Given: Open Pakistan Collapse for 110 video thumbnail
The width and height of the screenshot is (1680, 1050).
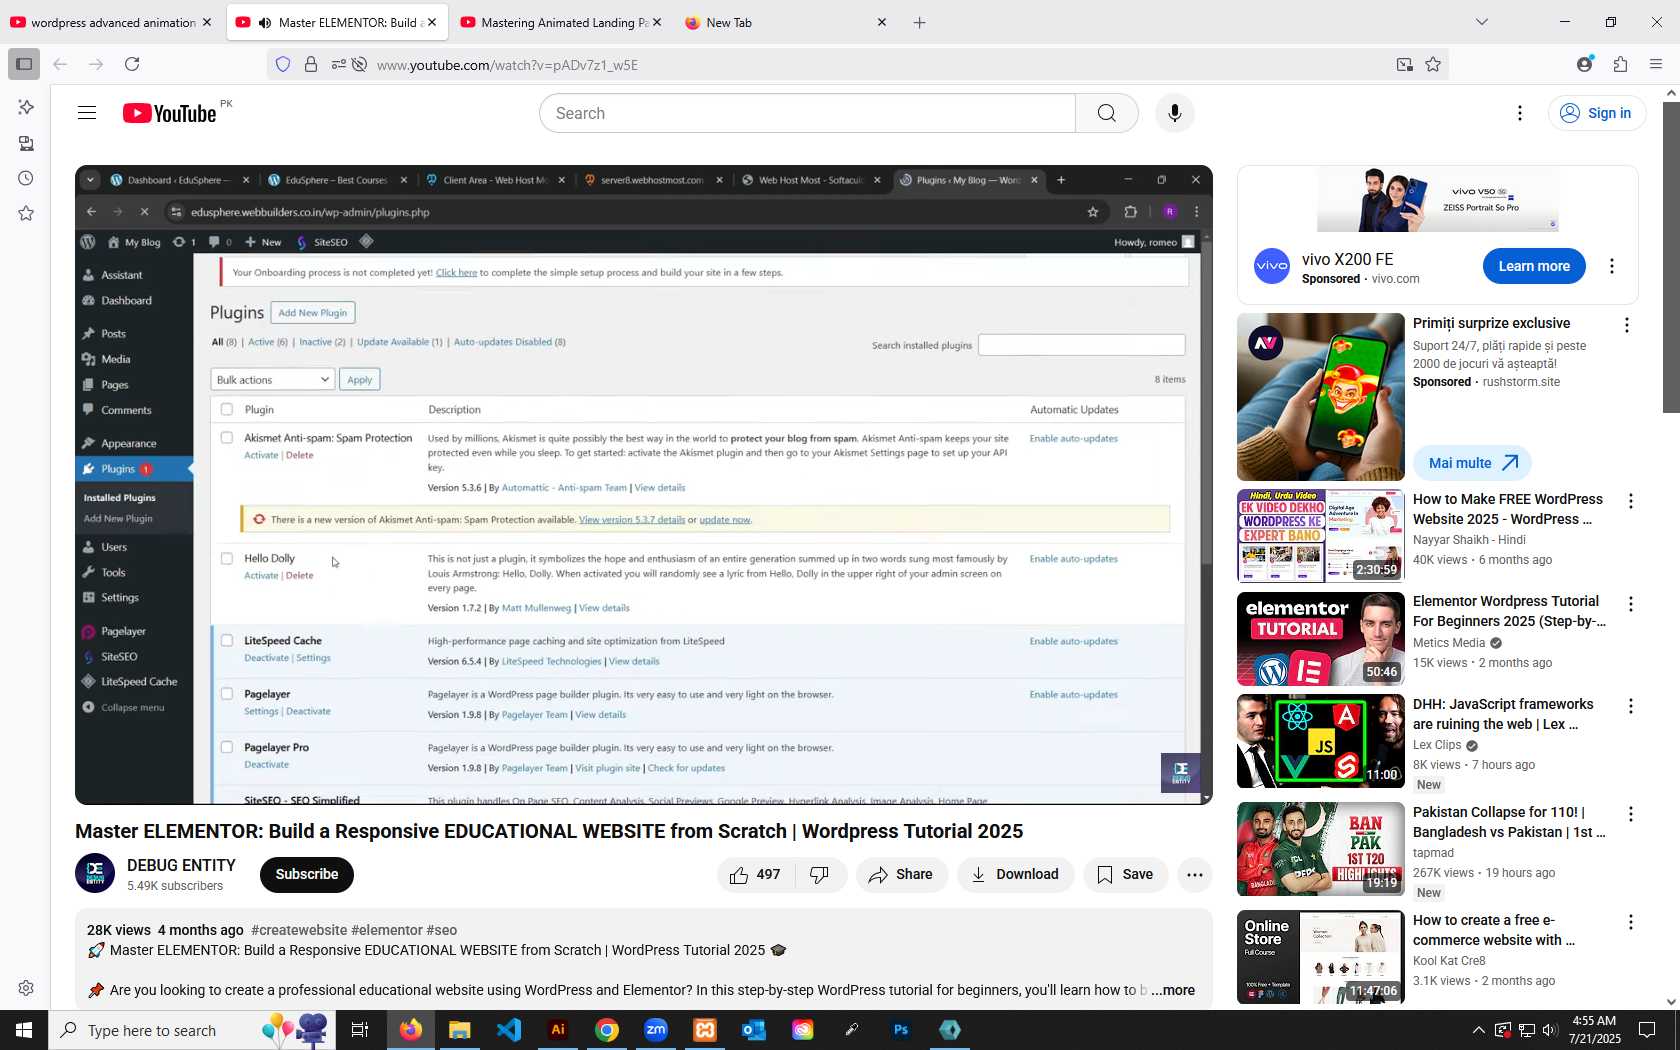Looking at the screenshot, I should point(1320,849).
